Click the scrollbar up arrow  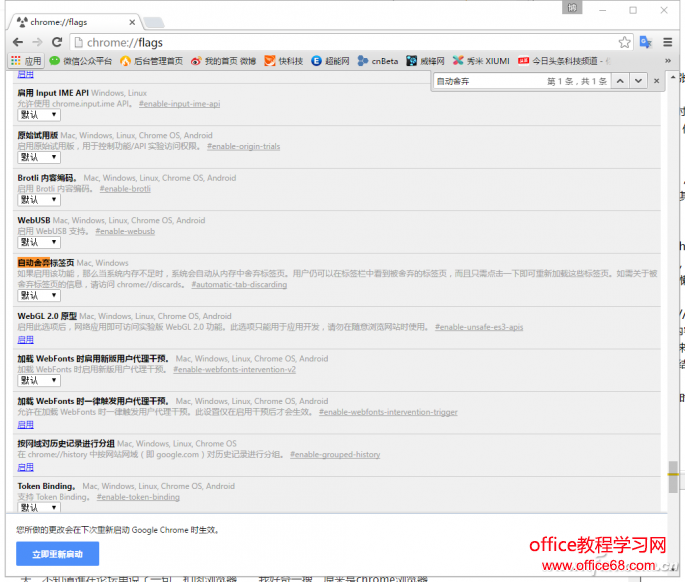click(673, 77)
